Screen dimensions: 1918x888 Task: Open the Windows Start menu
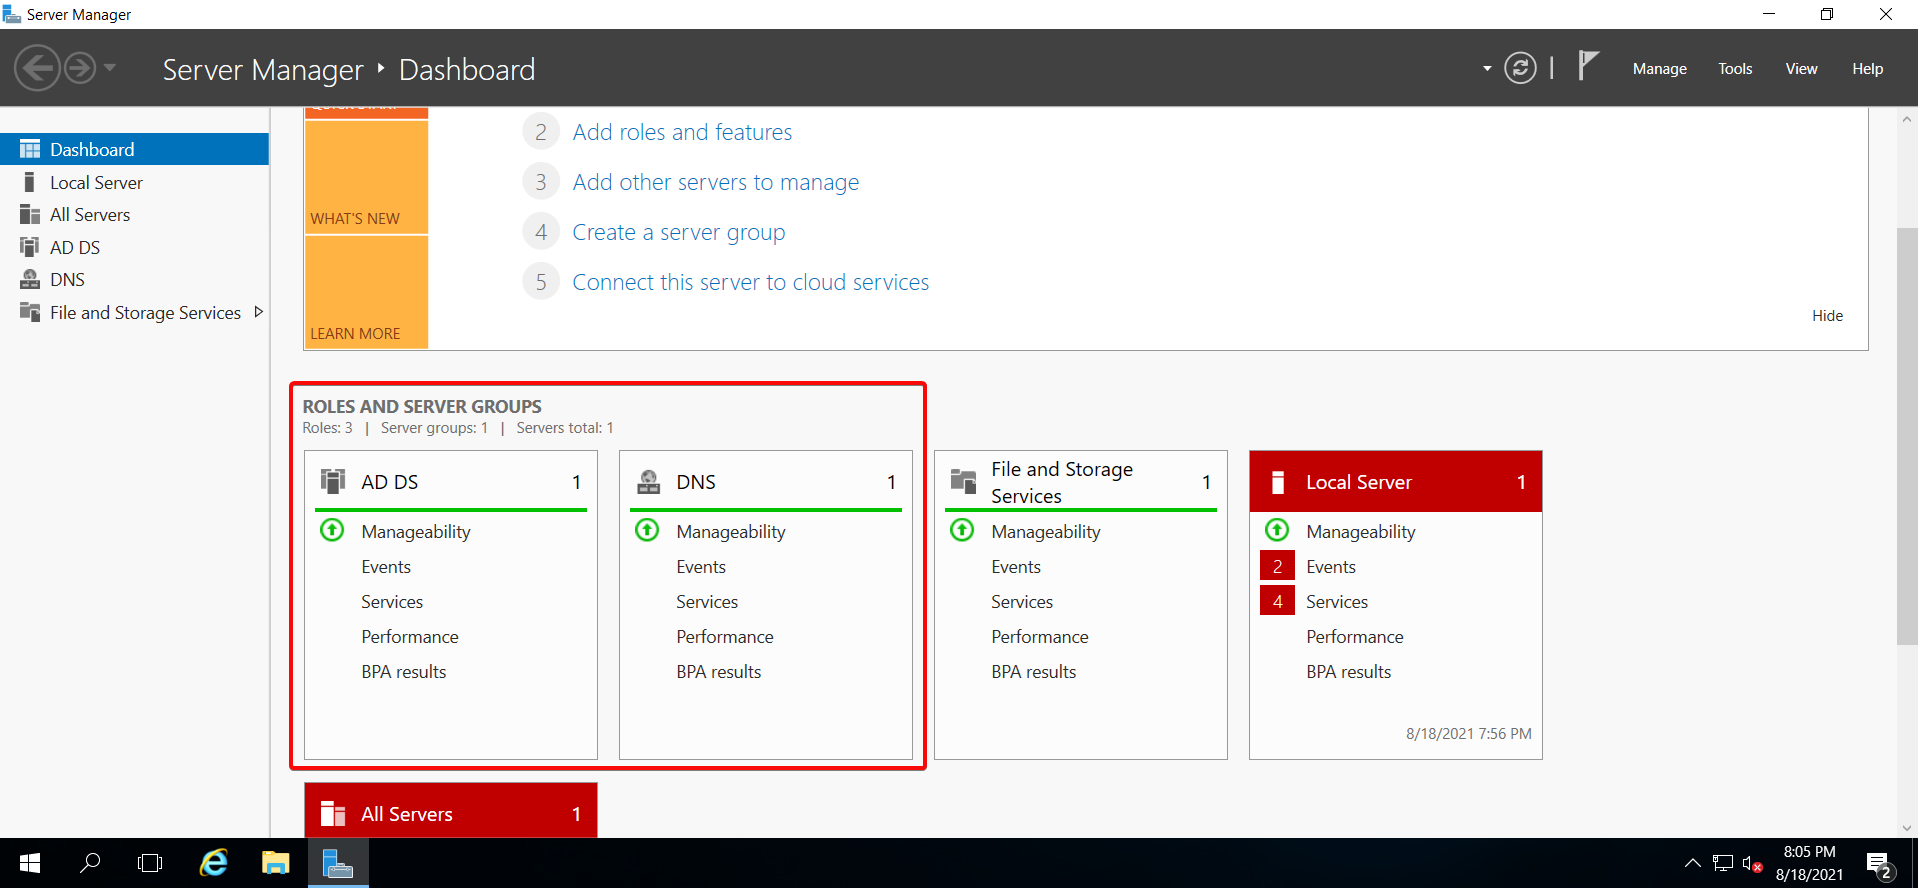tap(30, 863)
